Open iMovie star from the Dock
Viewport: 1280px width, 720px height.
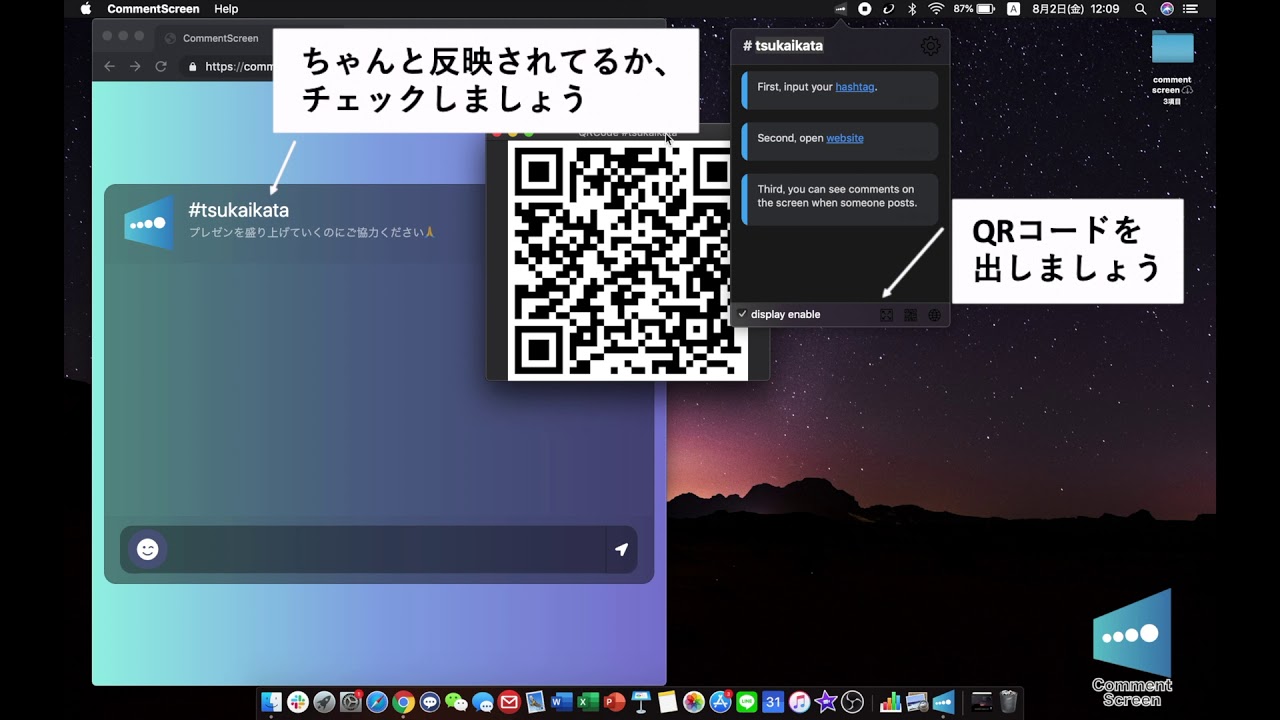[x=826, y=702]
